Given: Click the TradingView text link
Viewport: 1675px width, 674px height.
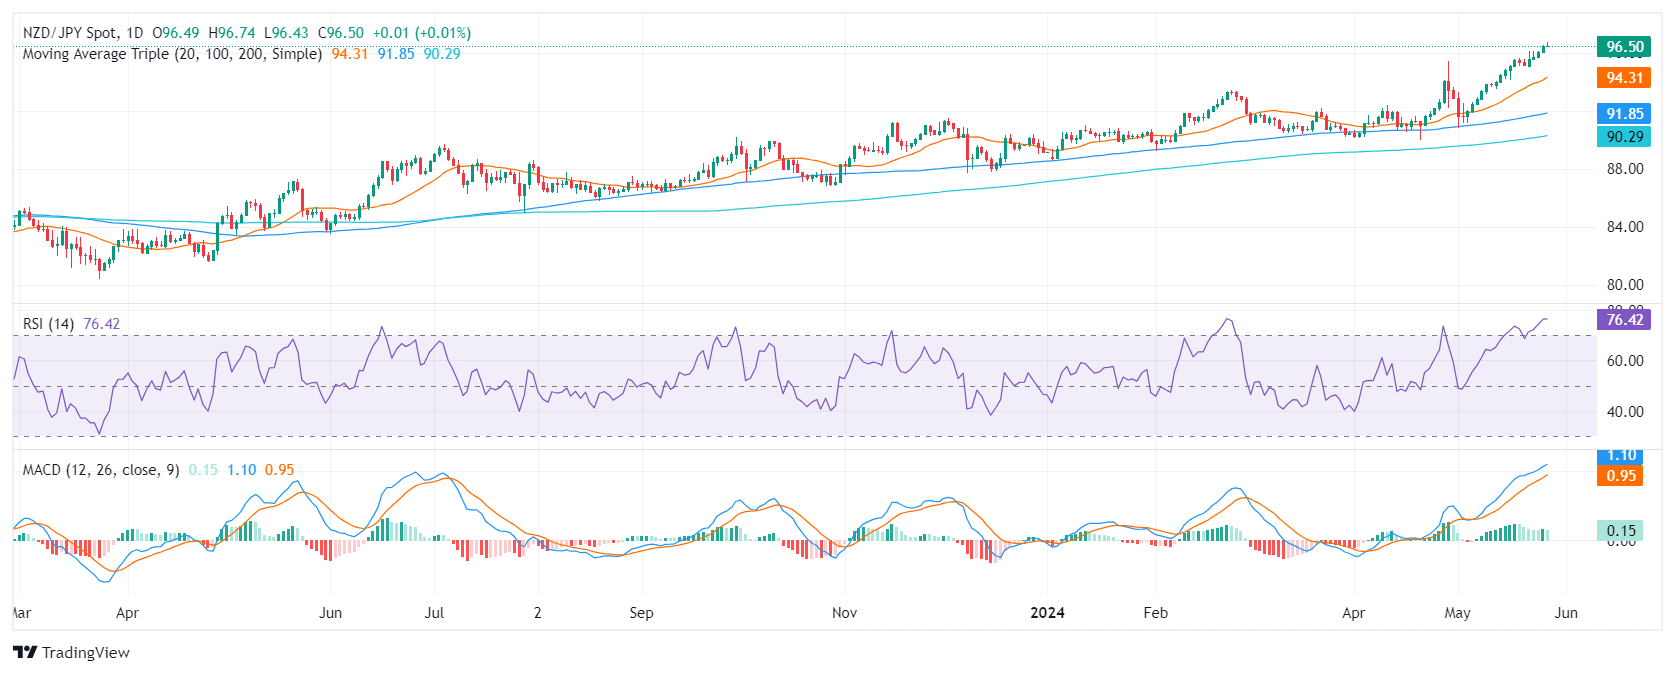Looking at the screenshot, I should tap(86, 652).
